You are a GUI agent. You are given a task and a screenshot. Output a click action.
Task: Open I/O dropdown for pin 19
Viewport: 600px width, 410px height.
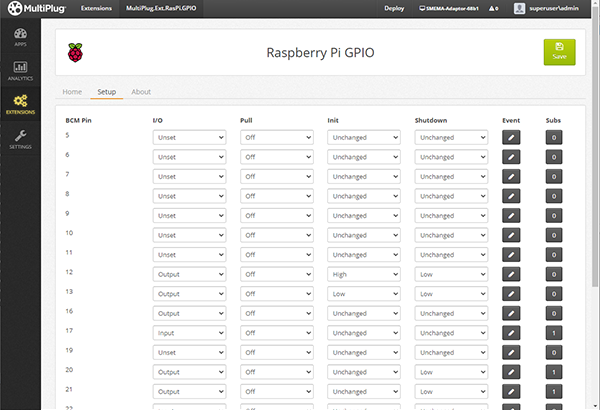pos(189,352)
